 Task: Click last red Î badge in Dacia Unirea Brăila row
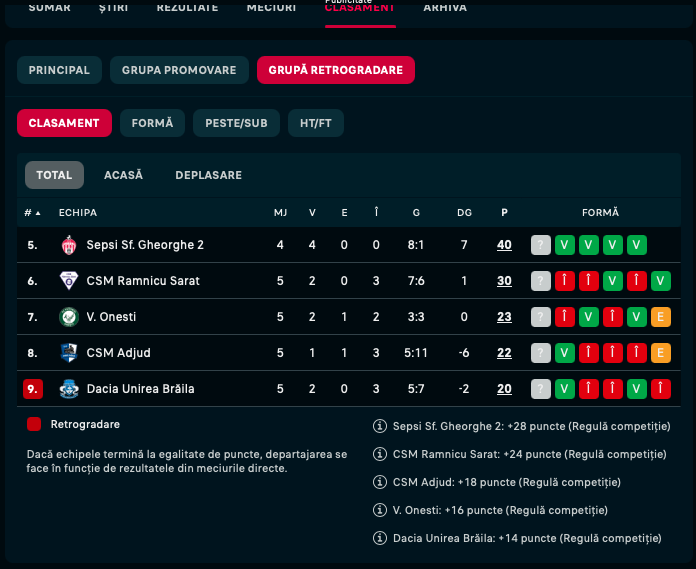click(x=660, y=389)
